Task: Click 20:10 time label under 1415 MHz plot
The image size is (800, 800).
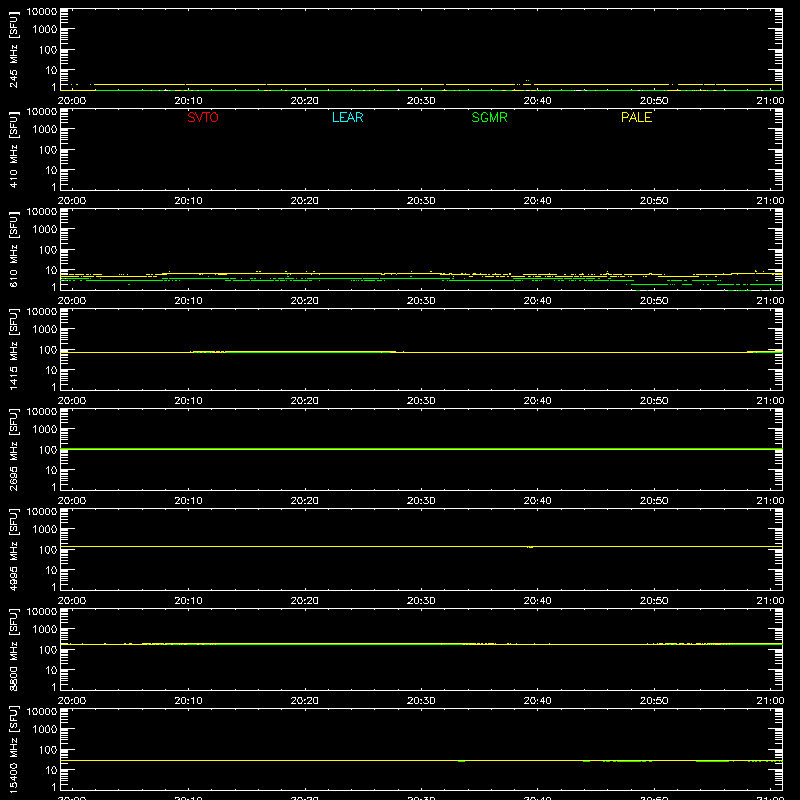Action: click(x=188, y=401)
